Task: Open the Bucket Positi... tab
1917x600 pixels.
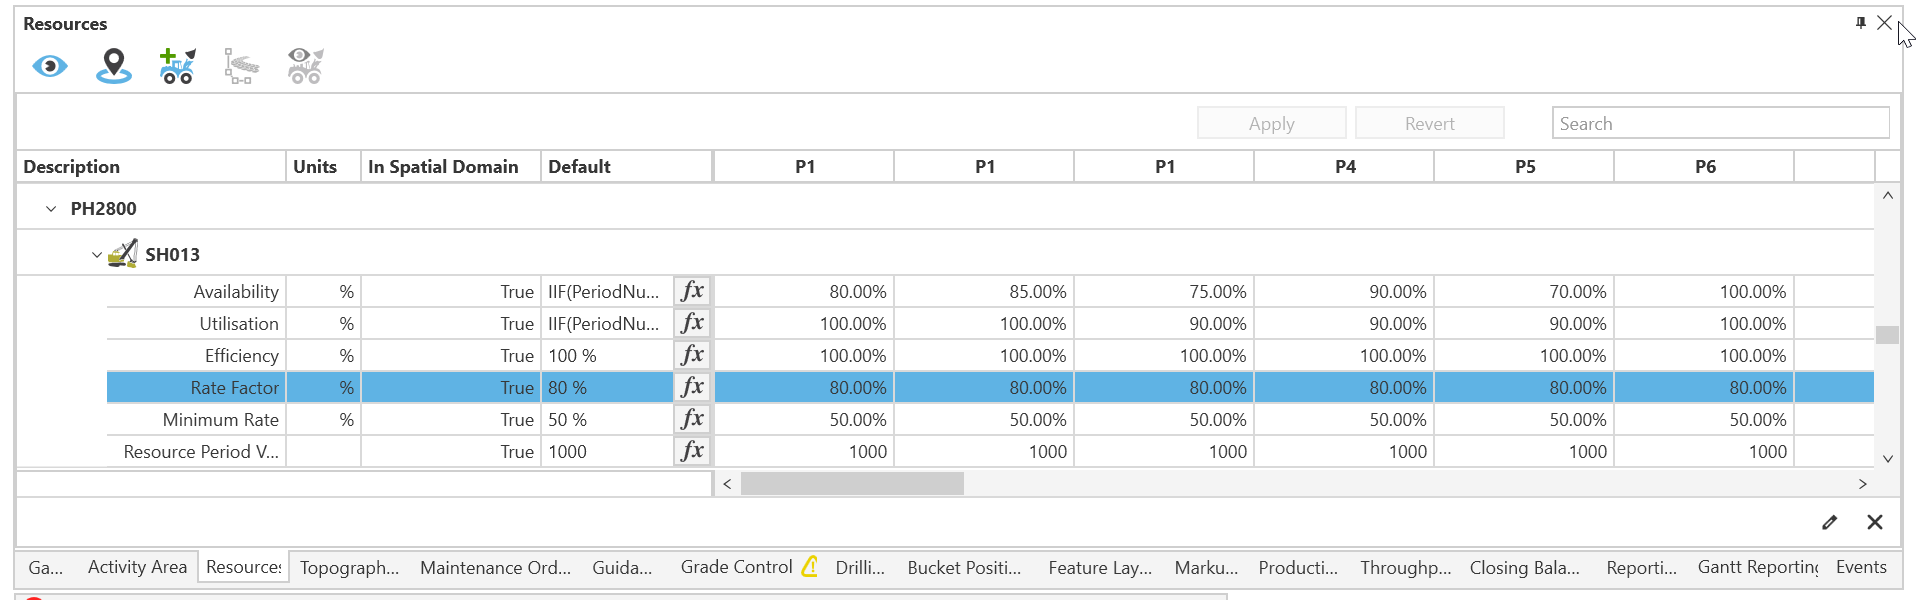Action: click(964, 567)
